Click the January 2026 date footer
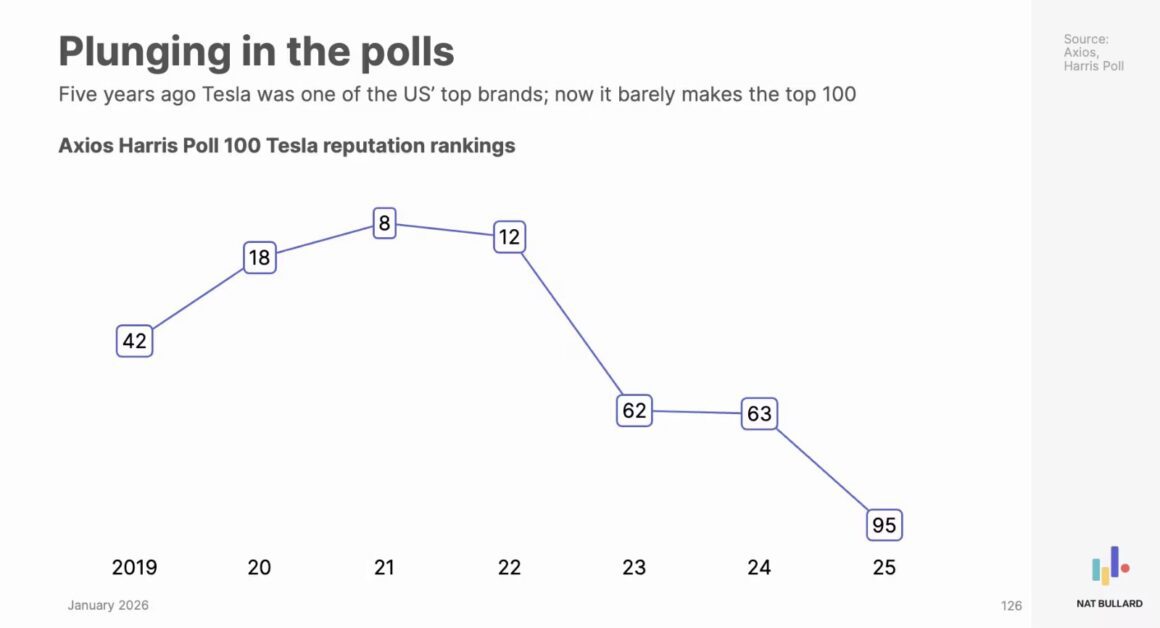The width and height of the screenshot is (1160, 628). click(108, 606)
